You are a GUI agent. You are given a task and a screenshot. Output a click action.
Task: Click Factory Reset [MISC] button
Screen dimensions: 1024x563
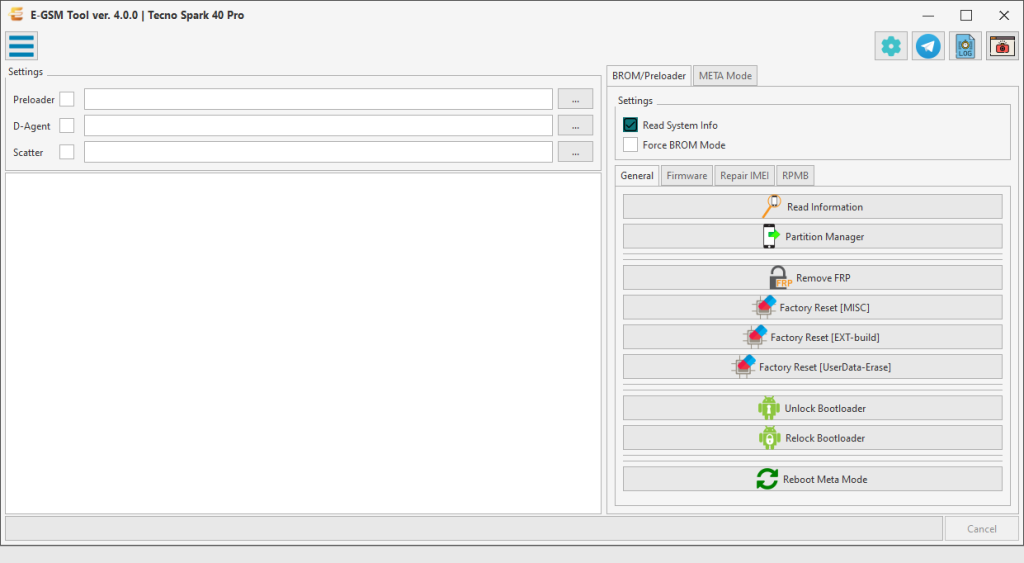812,308
